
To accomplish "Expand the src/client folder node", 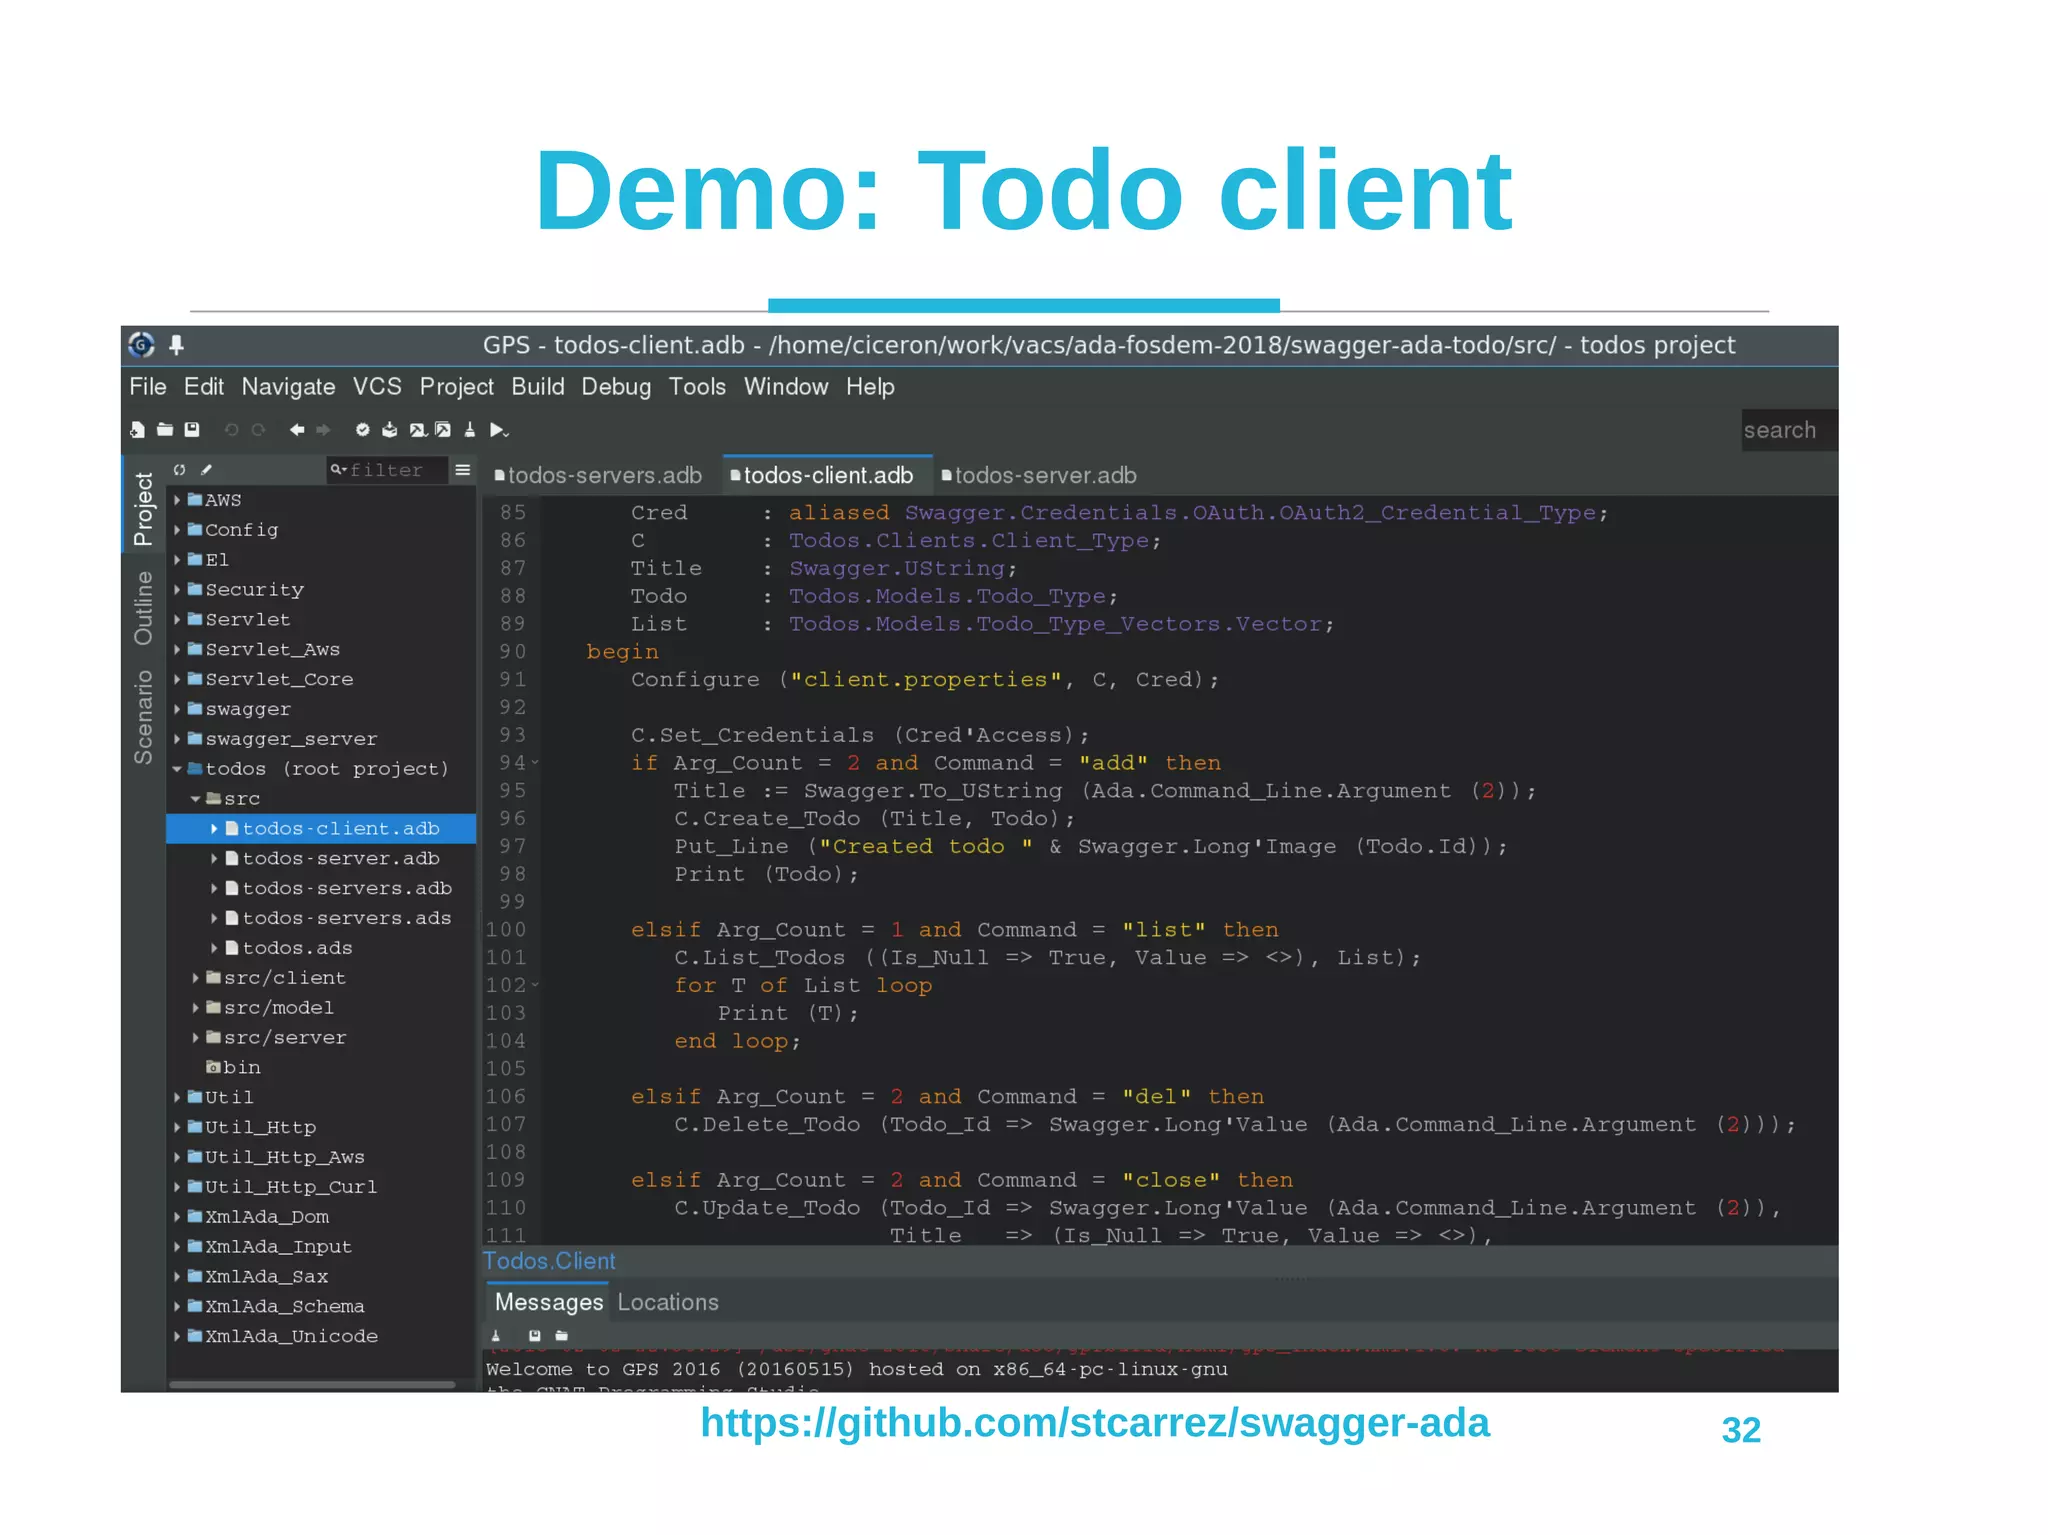I will point(196,978).
